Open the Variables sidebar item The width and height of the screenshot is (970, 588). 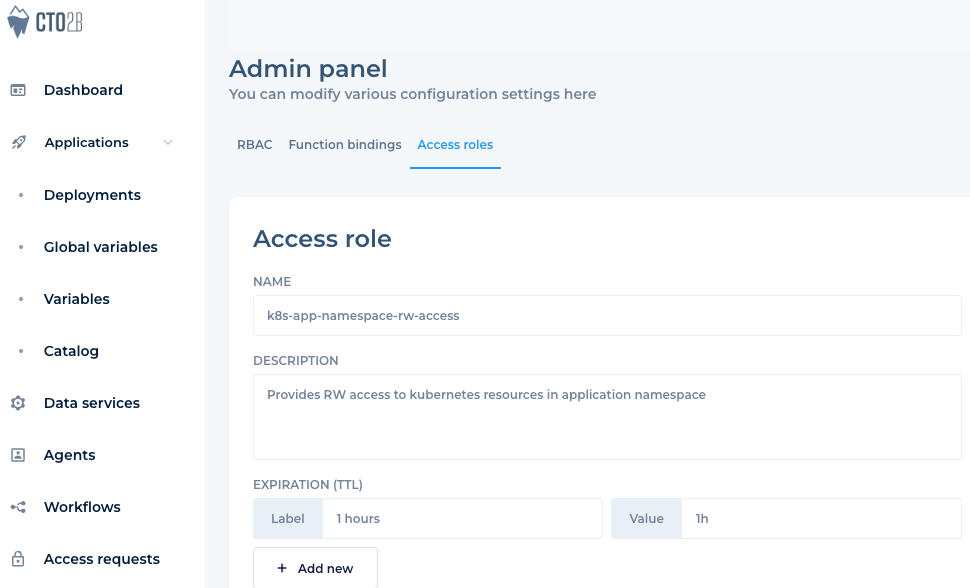[77, 299]
